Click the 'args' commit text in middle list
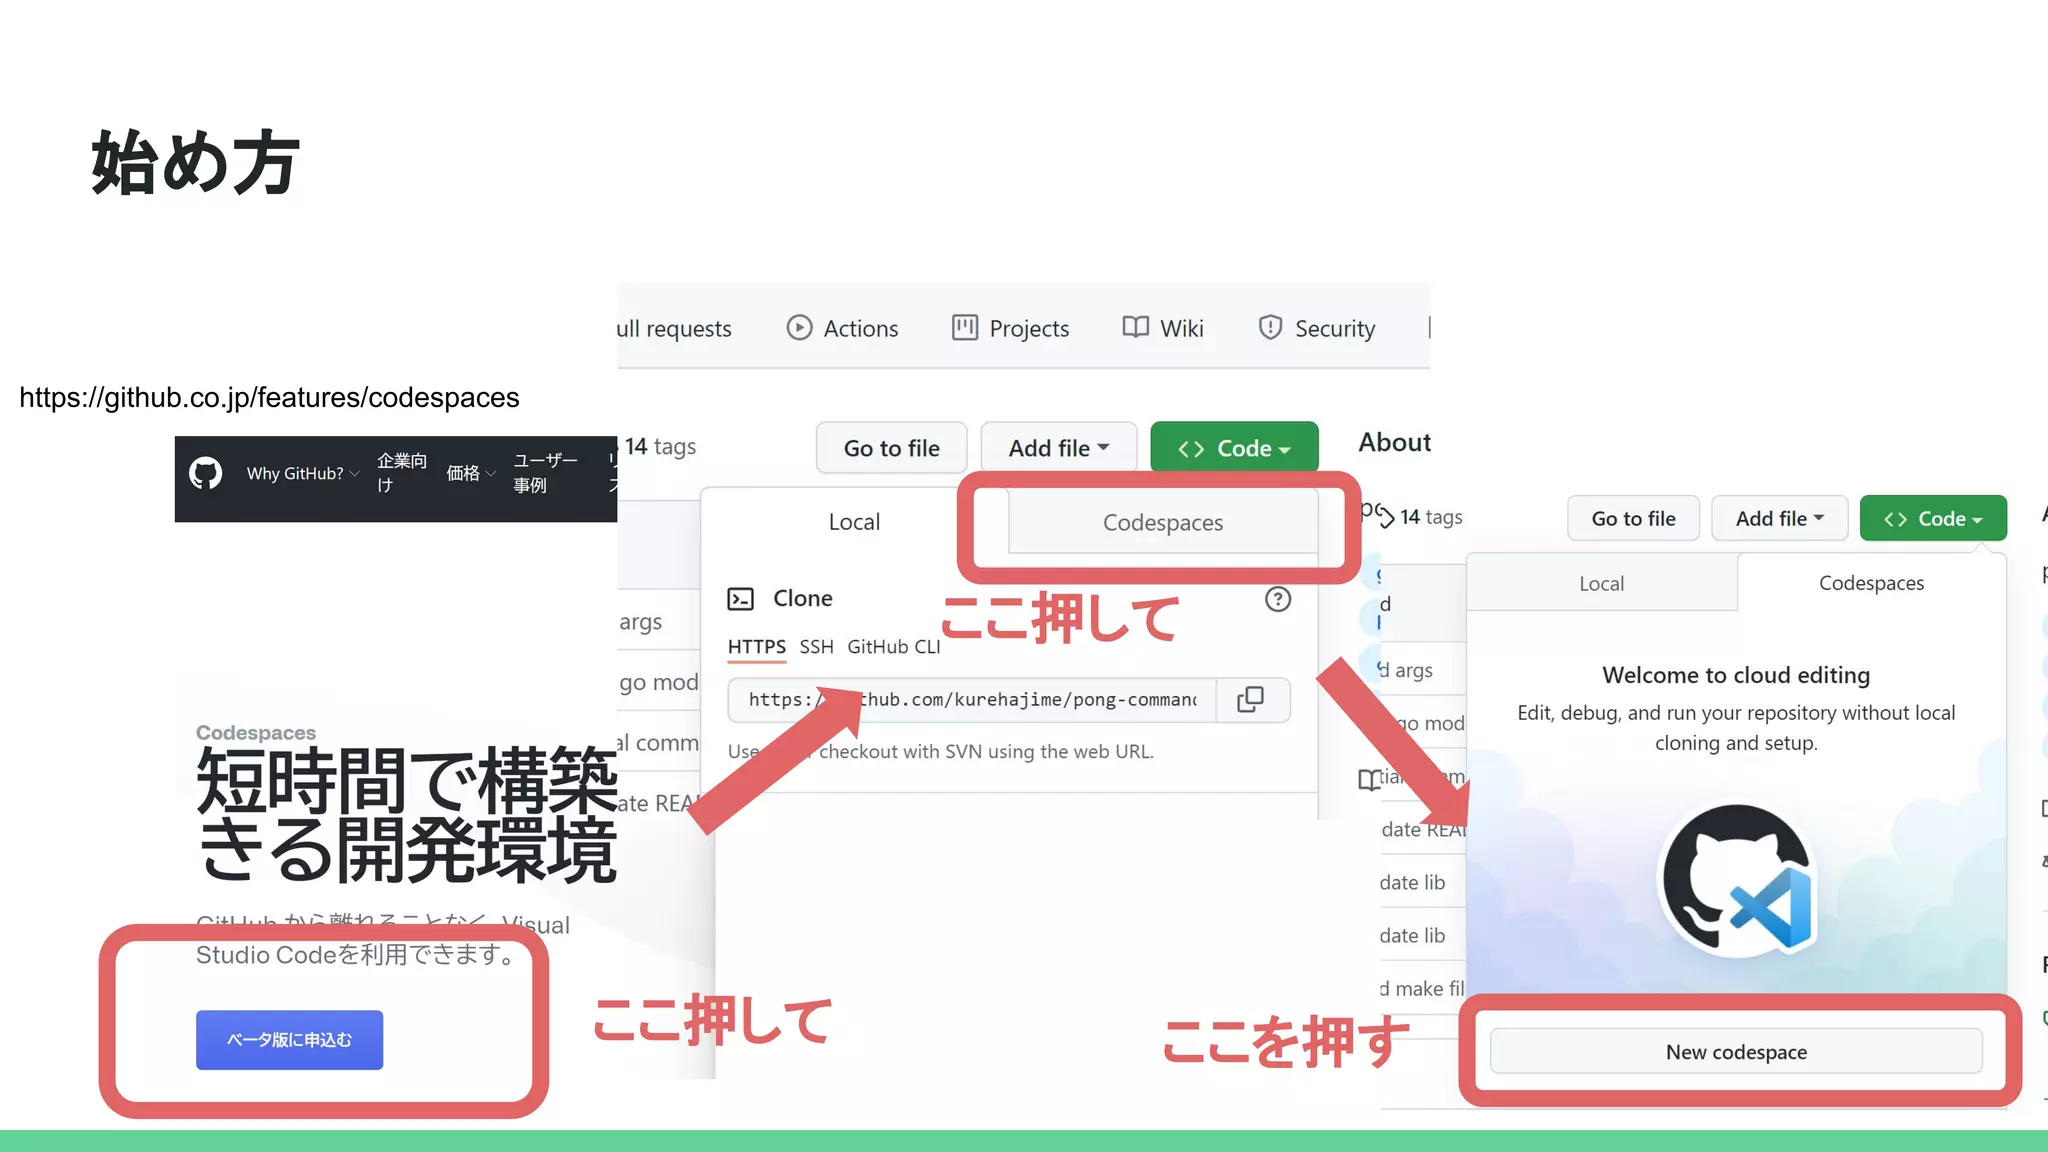 pos(641,622)
